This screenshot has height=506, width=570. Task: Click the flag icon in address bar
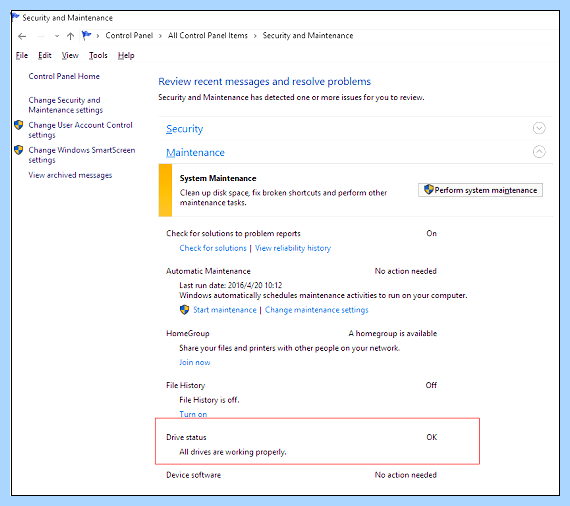[87, 35]
